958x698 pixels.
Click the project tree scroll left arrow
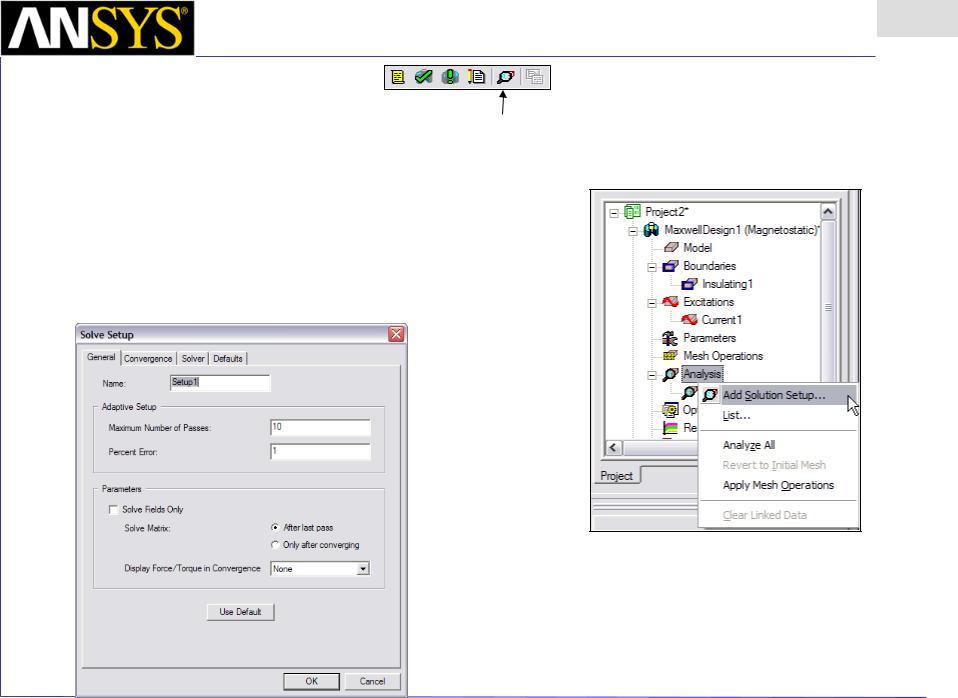613,447
